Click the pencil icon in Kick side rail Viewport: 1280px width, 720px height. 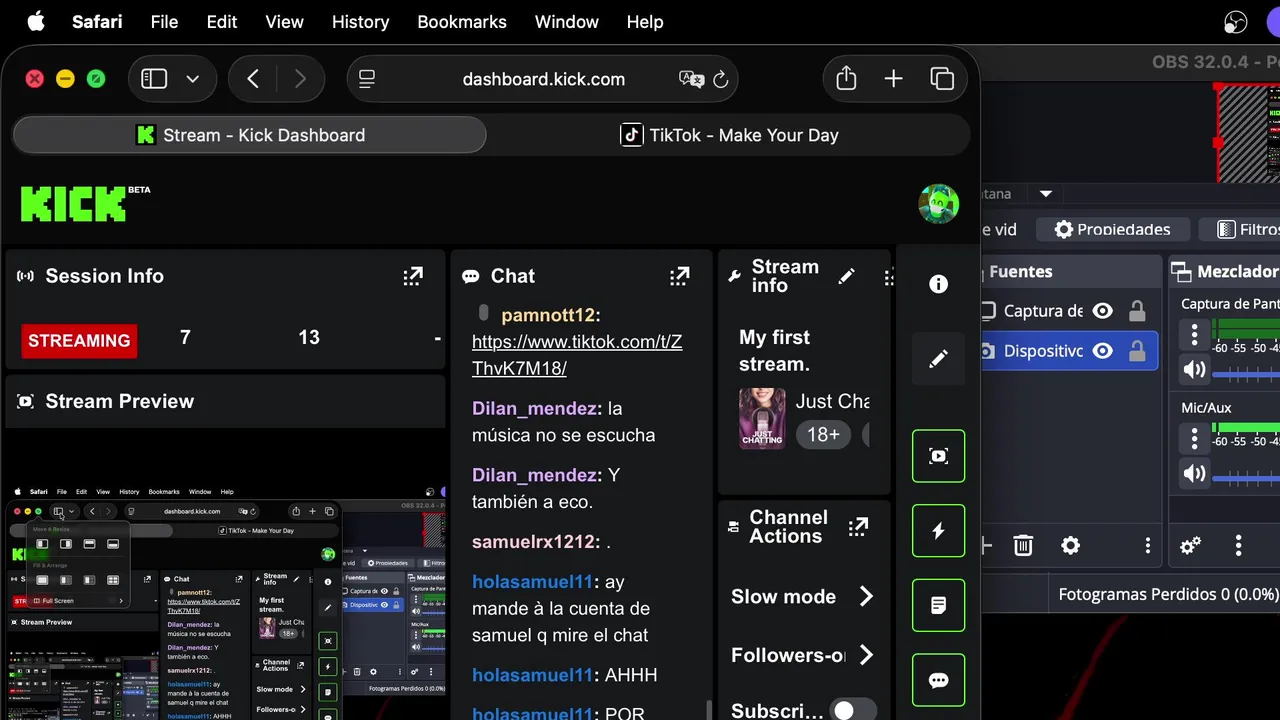click(x=938, y=359)
